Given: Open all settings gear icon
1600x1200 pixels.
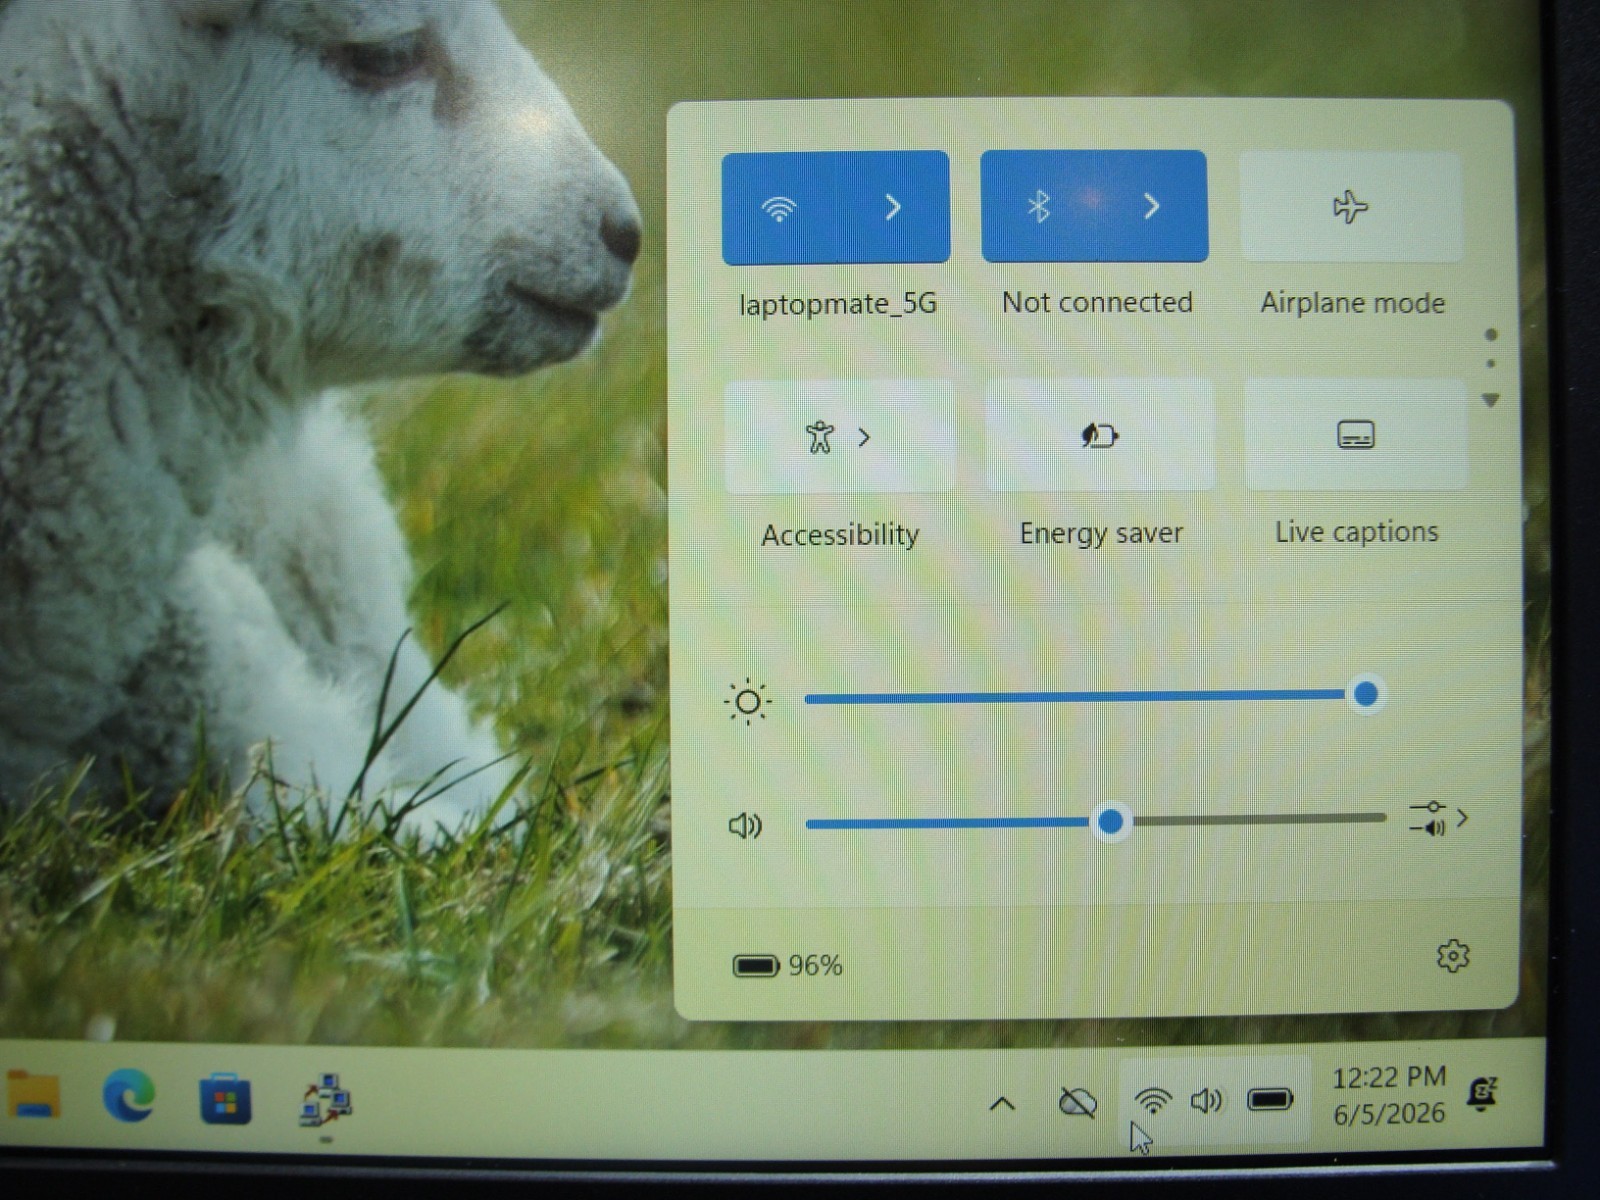Looking at the screenshot, I should (x=1453, y=956).
